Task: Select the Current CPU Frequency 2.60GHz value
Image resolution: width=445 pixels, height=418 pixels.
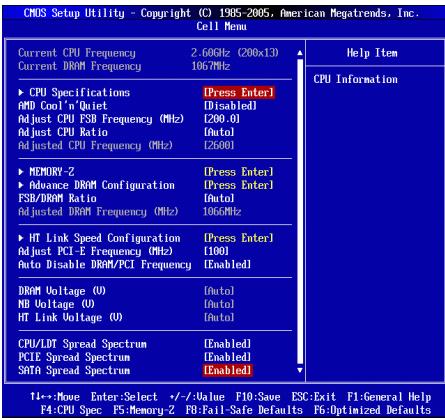Action: [x=235, y=53]
